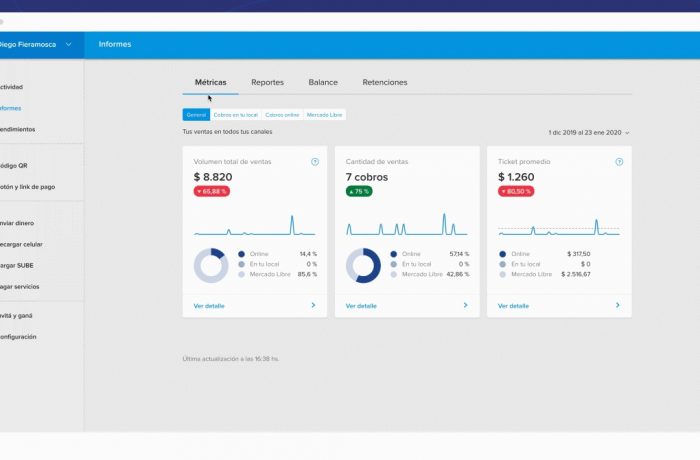Click arrow icon in Volumen total Ver detalle row
This screenshot has height=460, width=700.
click(x=313, y=305)
